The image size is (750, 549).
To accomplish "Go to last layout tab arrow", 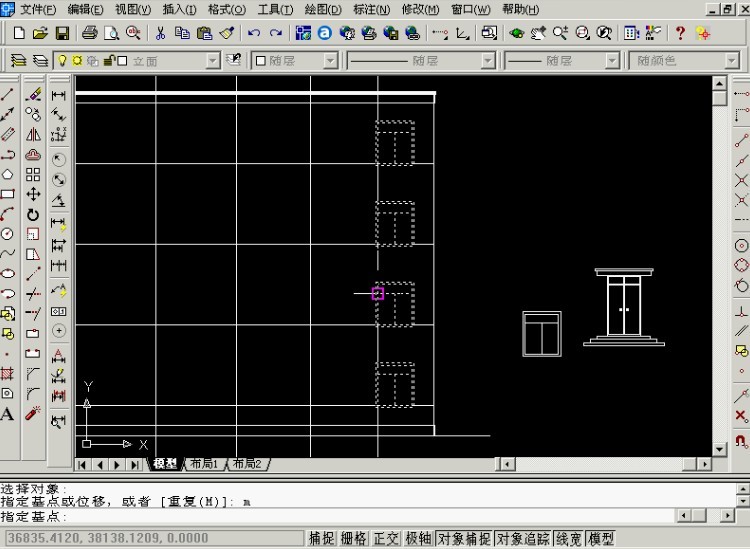I will (135, 464).
